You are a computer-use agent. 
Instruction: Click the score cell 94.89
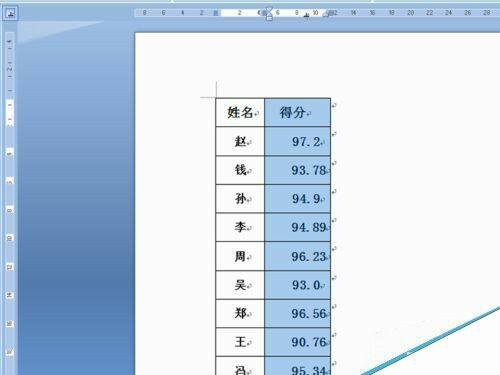click(297, 227)
